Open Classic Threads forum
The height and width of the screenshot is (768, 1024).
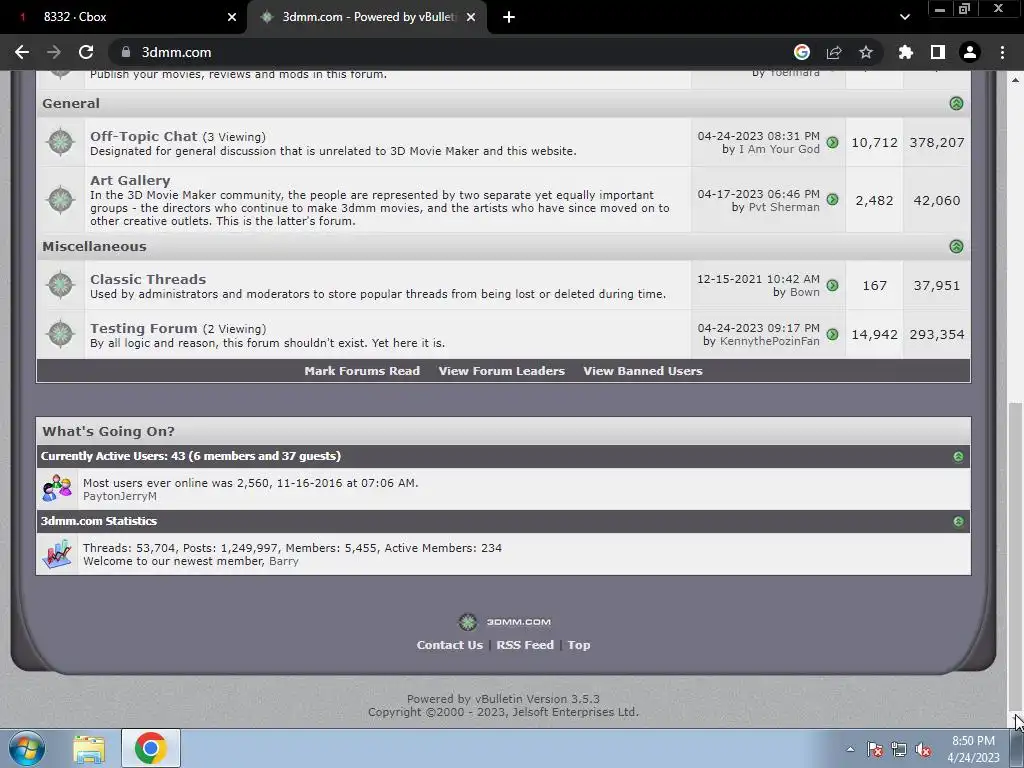tap(148, 279)
